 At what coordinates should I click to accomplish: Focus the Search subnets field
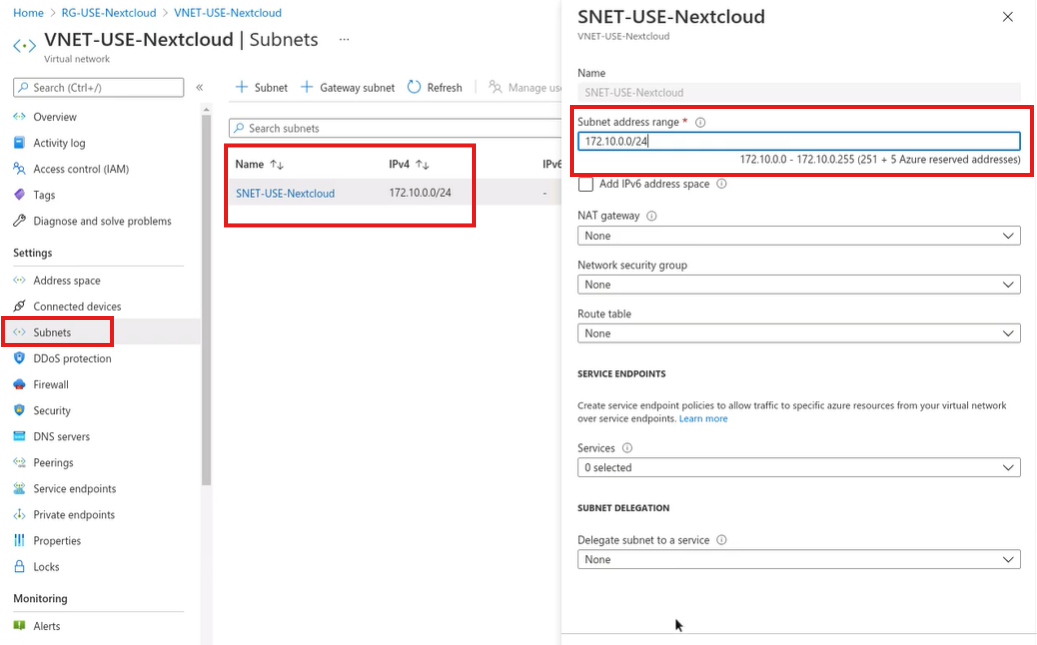click(395, 128)
